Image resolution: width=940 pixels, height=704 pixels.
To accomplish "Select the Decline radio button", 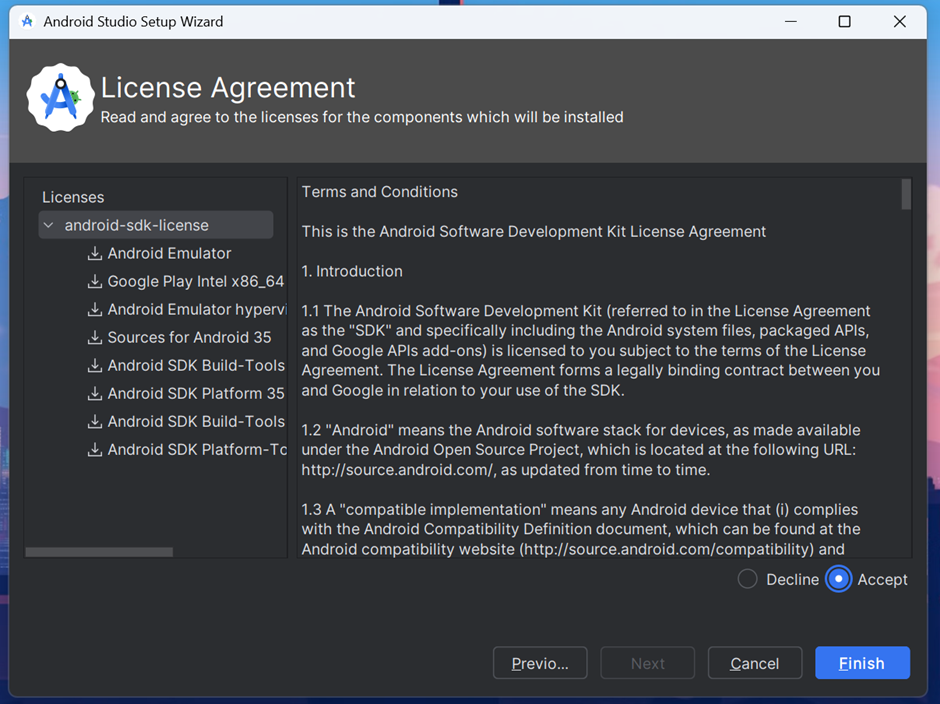I will (x=747, y=579).
